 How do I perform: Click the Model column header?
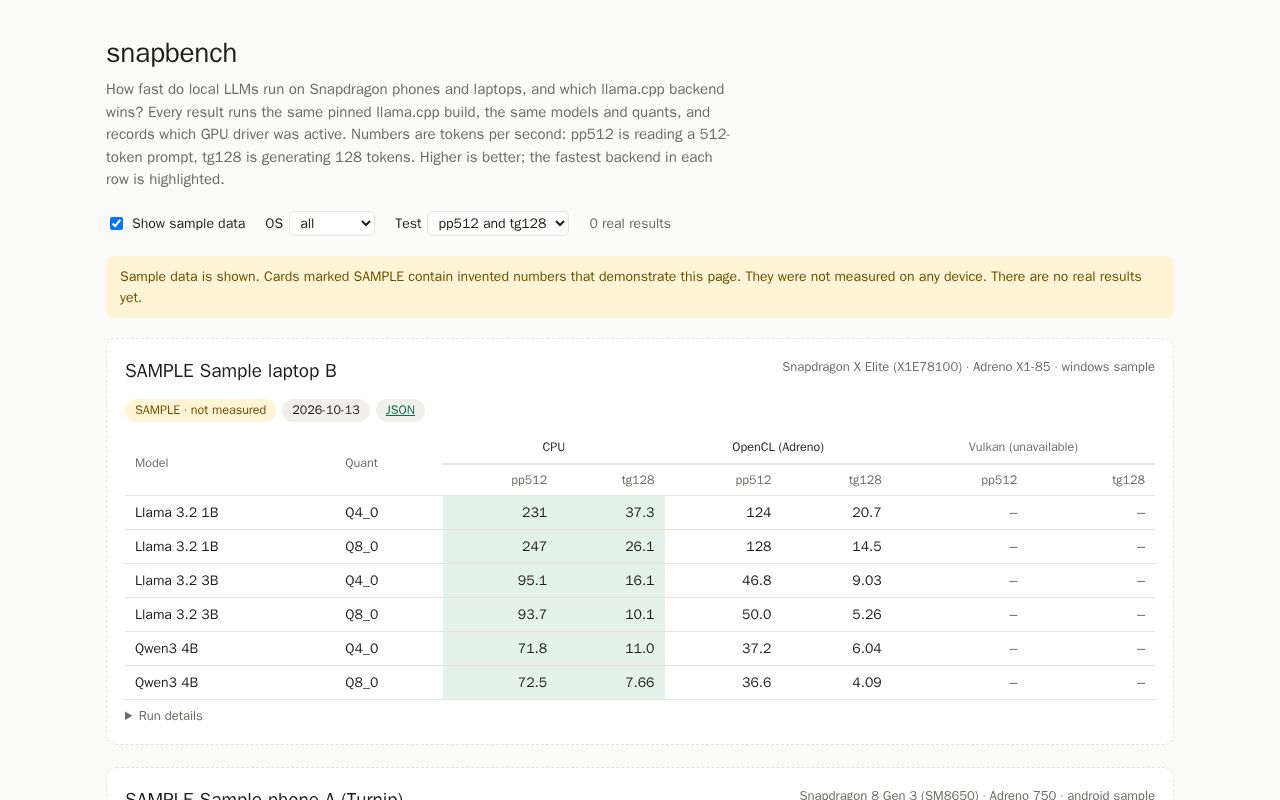point(152,463)
